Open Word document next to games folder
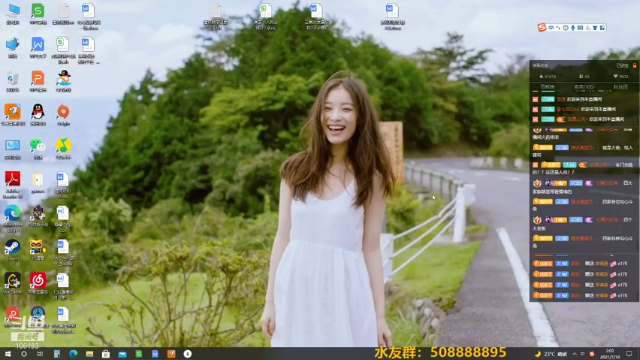640x360 pixels. click(62, 184)
